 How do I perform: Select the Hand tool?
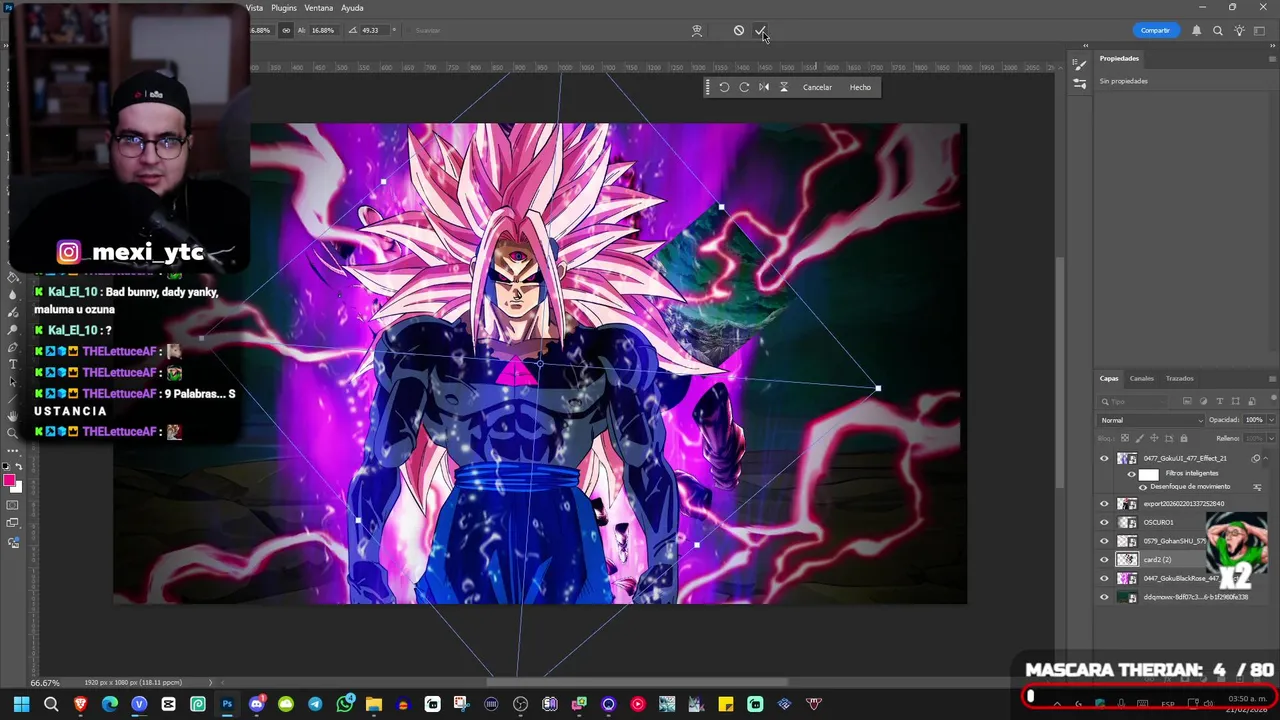(x=13, y=416)
